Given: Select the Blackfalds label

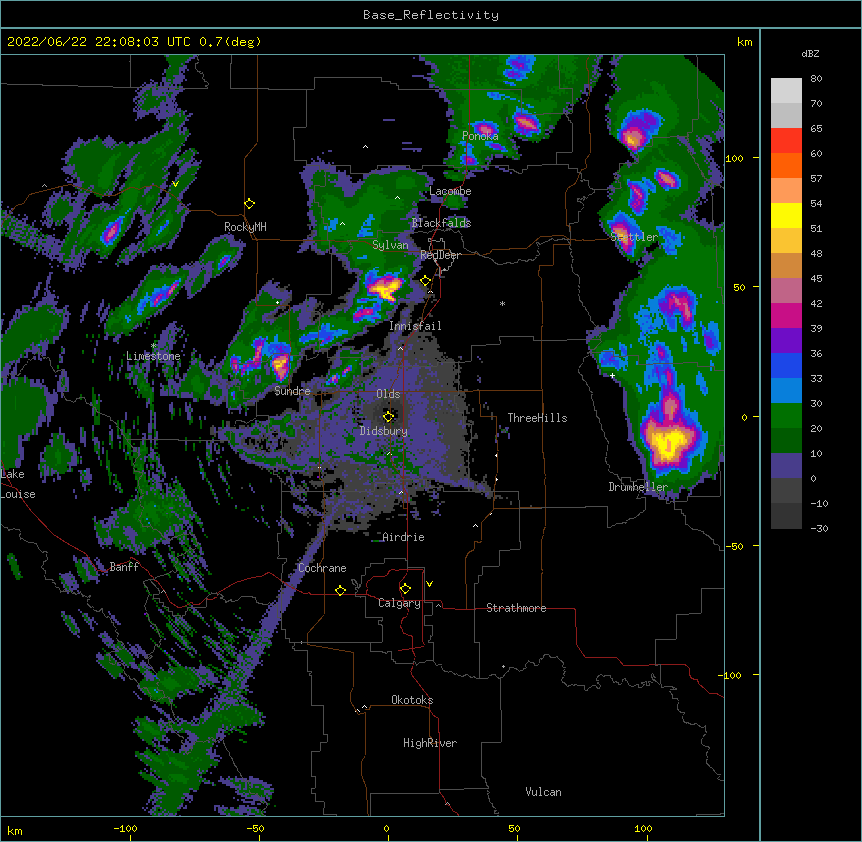Looking at the screenshot, I should click(x=441, y=223).
